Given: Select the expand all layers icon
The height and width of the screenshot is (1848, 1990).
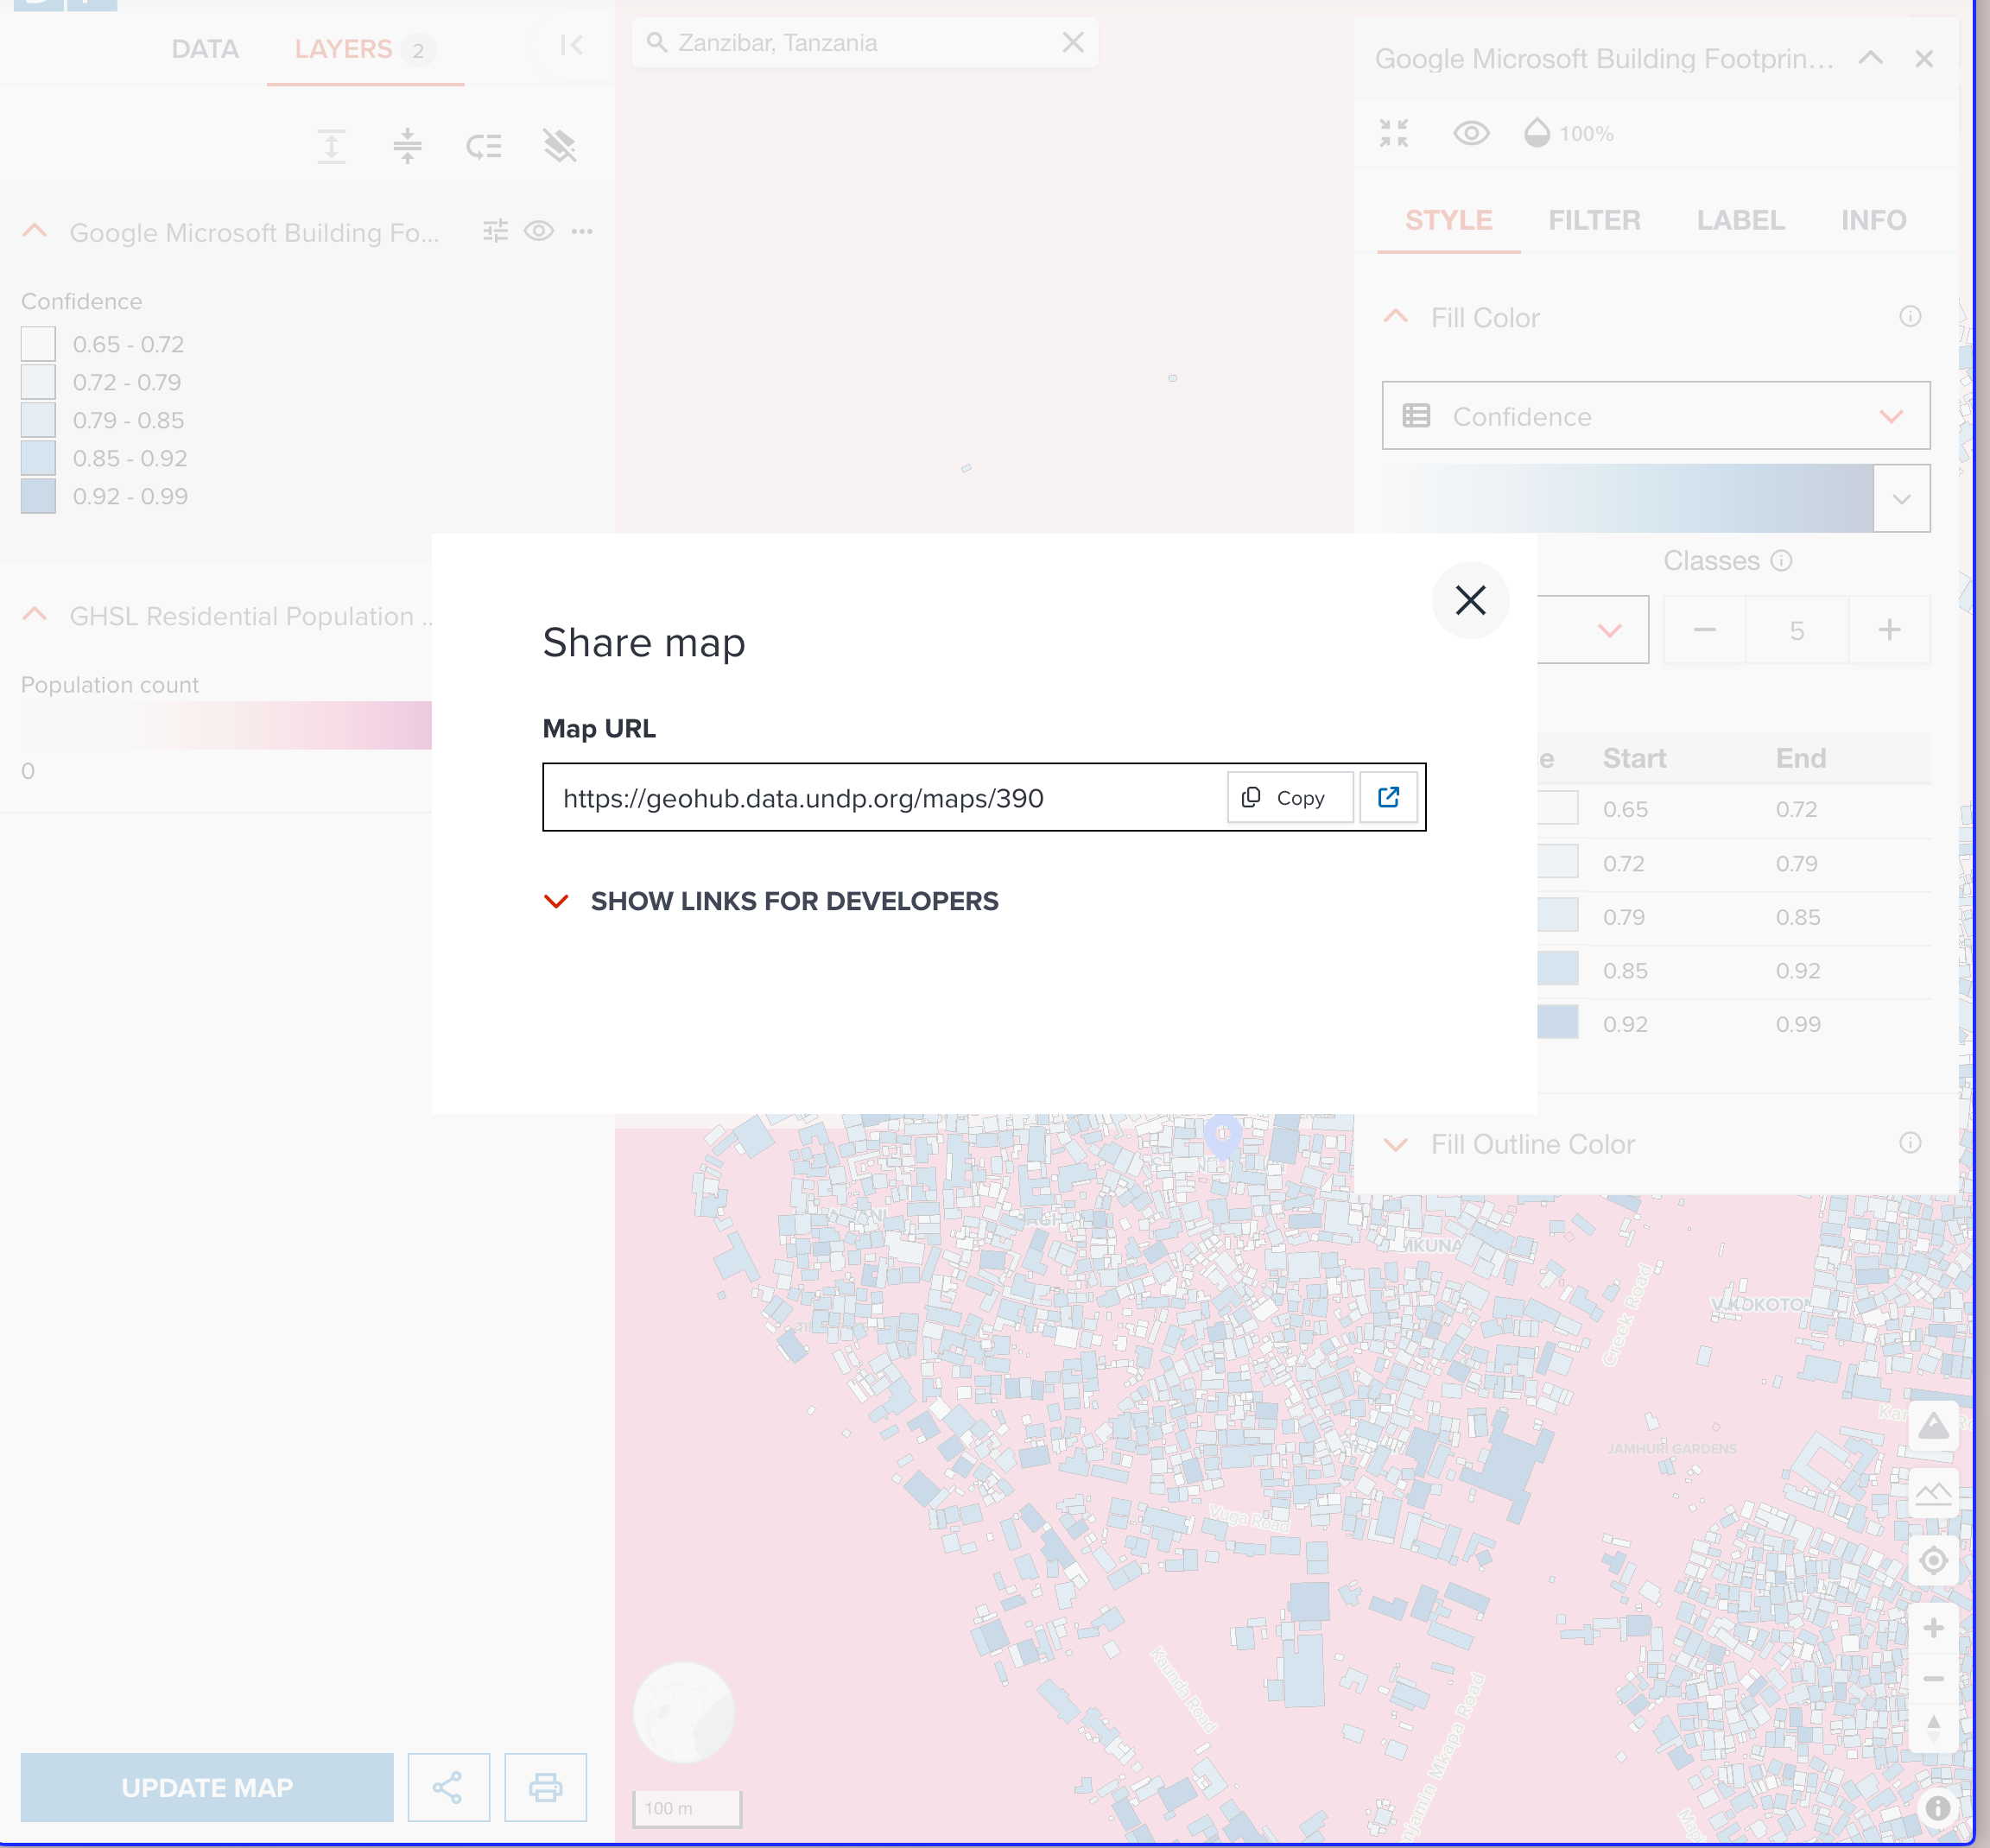Looking at the screenshot, I should [332, 145].
